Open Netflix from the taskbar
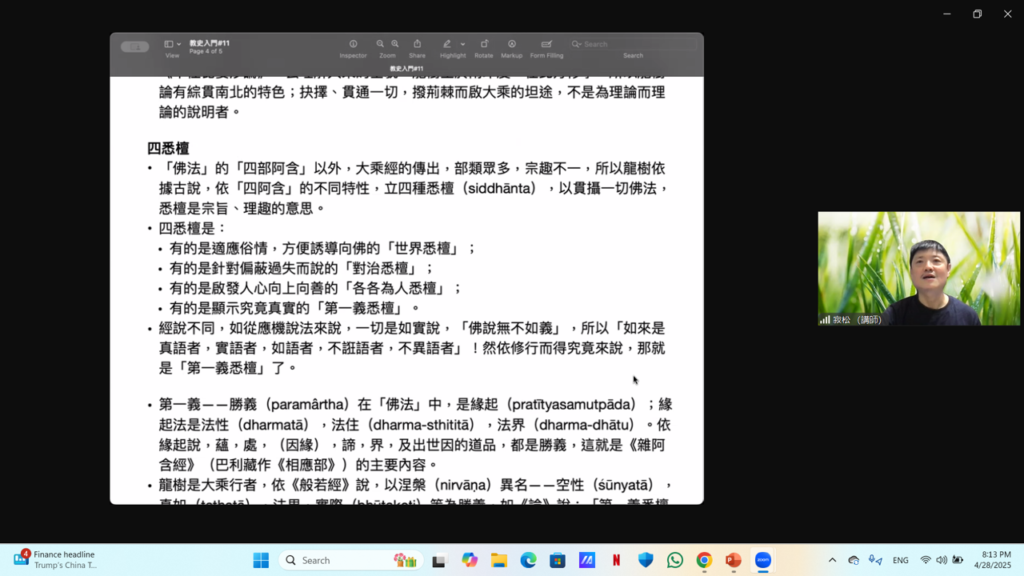 tap(616, 560)
